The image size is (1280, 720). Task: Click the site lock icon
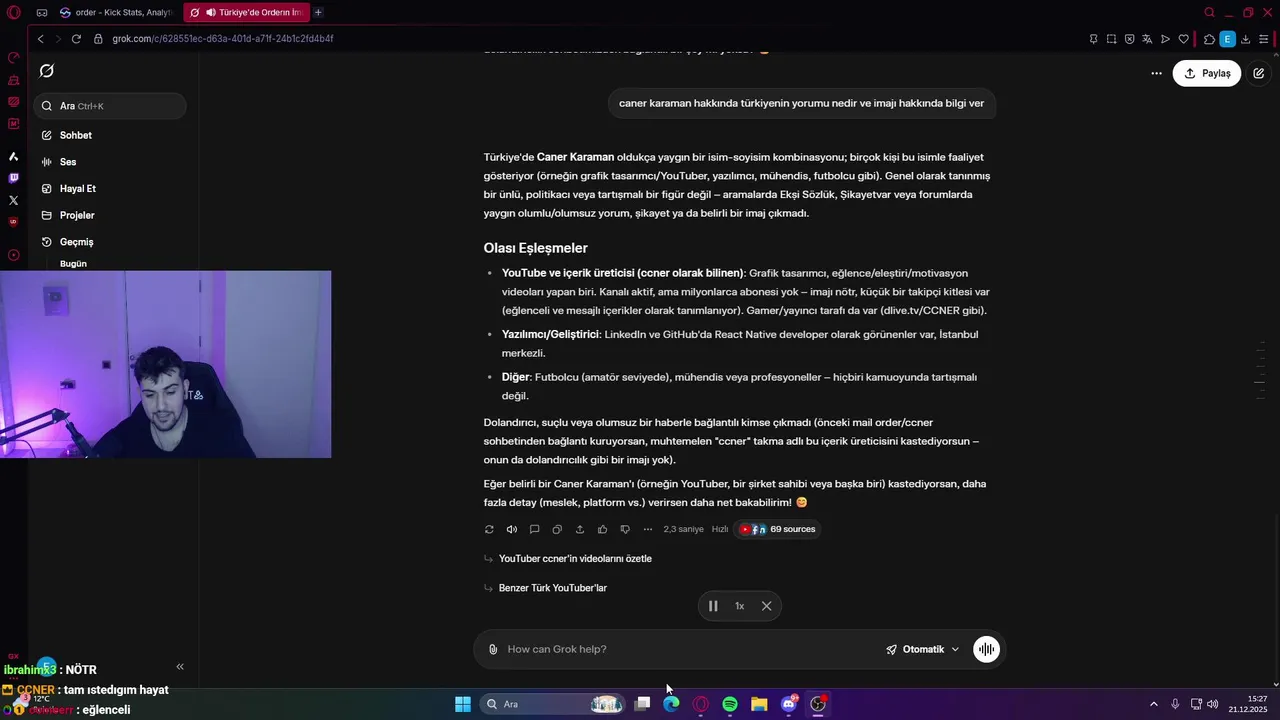click(98, 39)
